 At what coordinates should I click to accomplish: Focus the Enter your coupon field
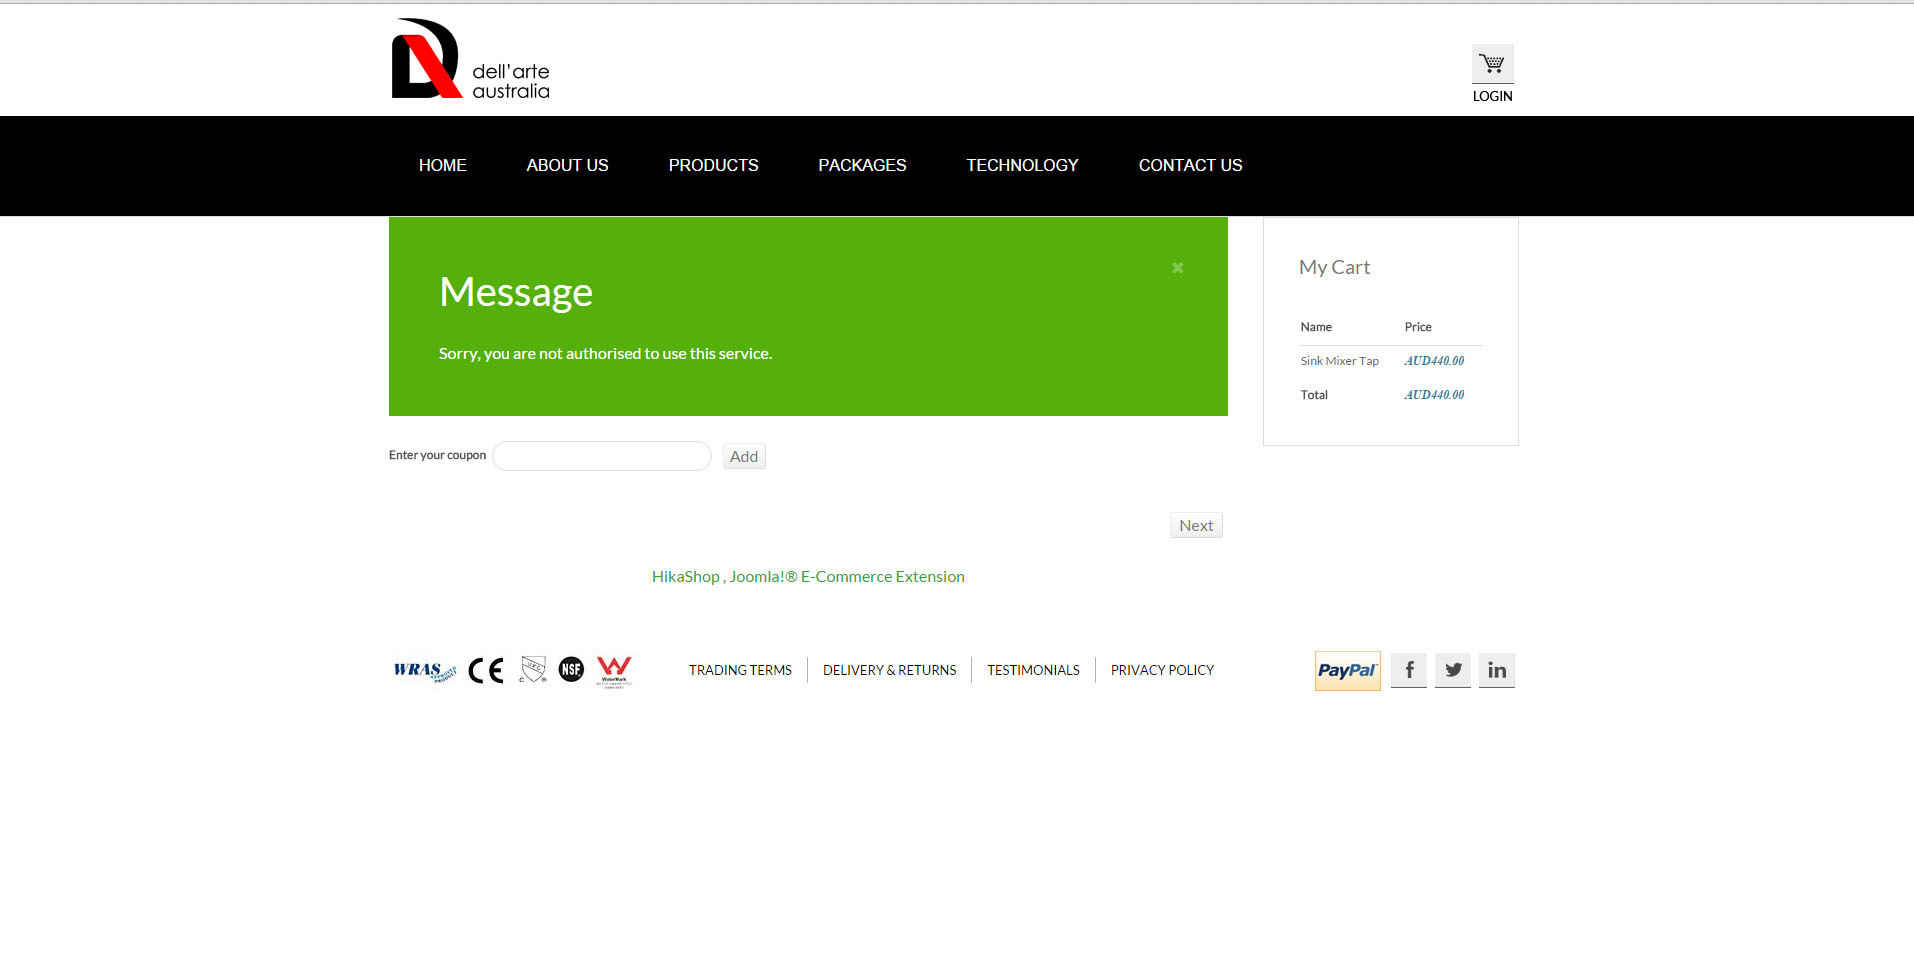tap(602, 456)
